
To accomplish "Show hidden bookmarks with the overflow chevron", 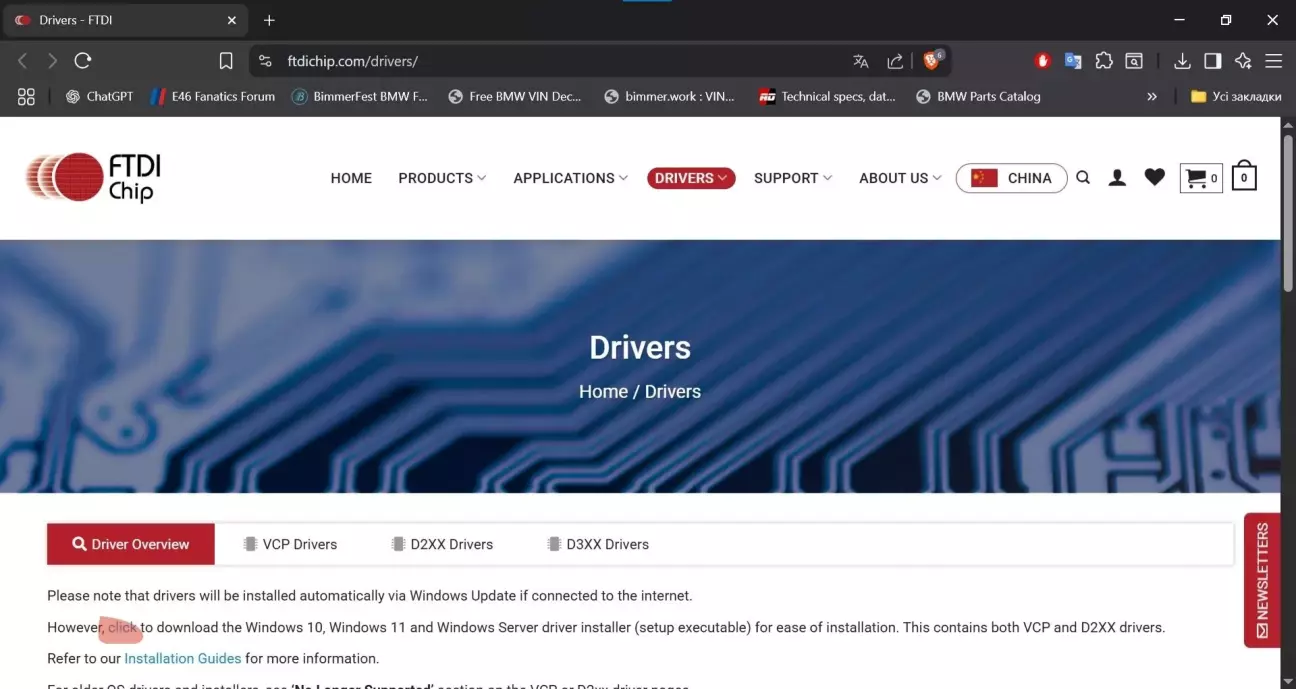I will point(1152,97).
